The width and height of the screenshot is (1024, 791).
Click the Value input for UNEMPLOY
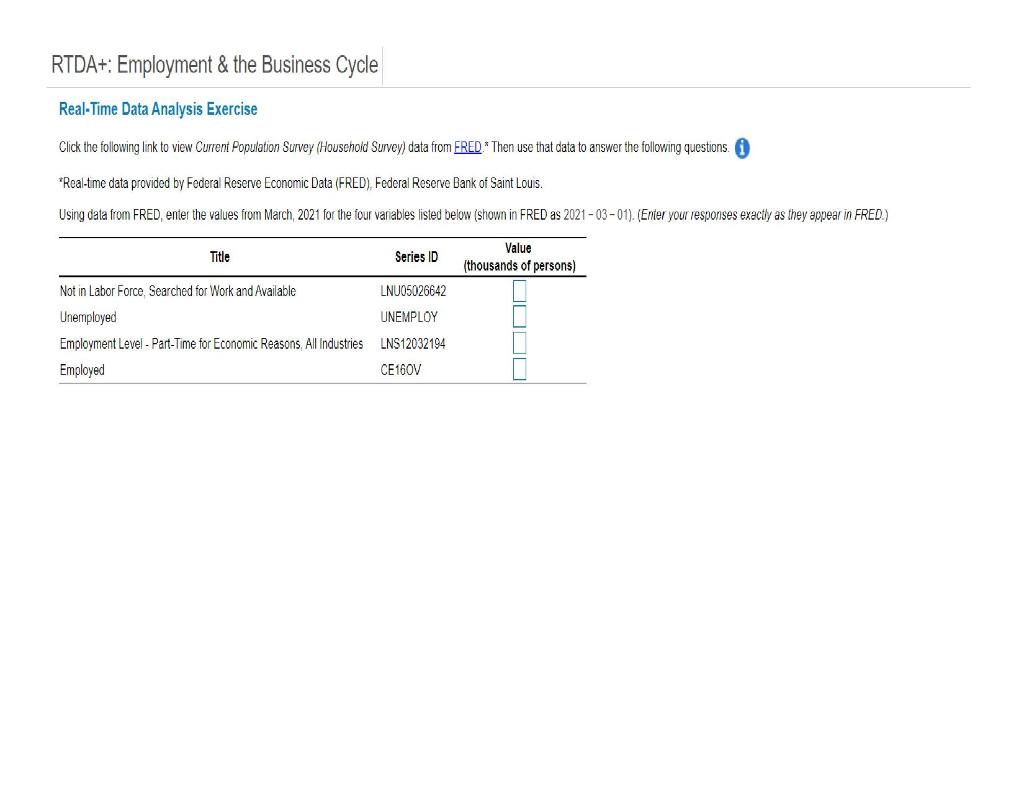tap(518, 316)
